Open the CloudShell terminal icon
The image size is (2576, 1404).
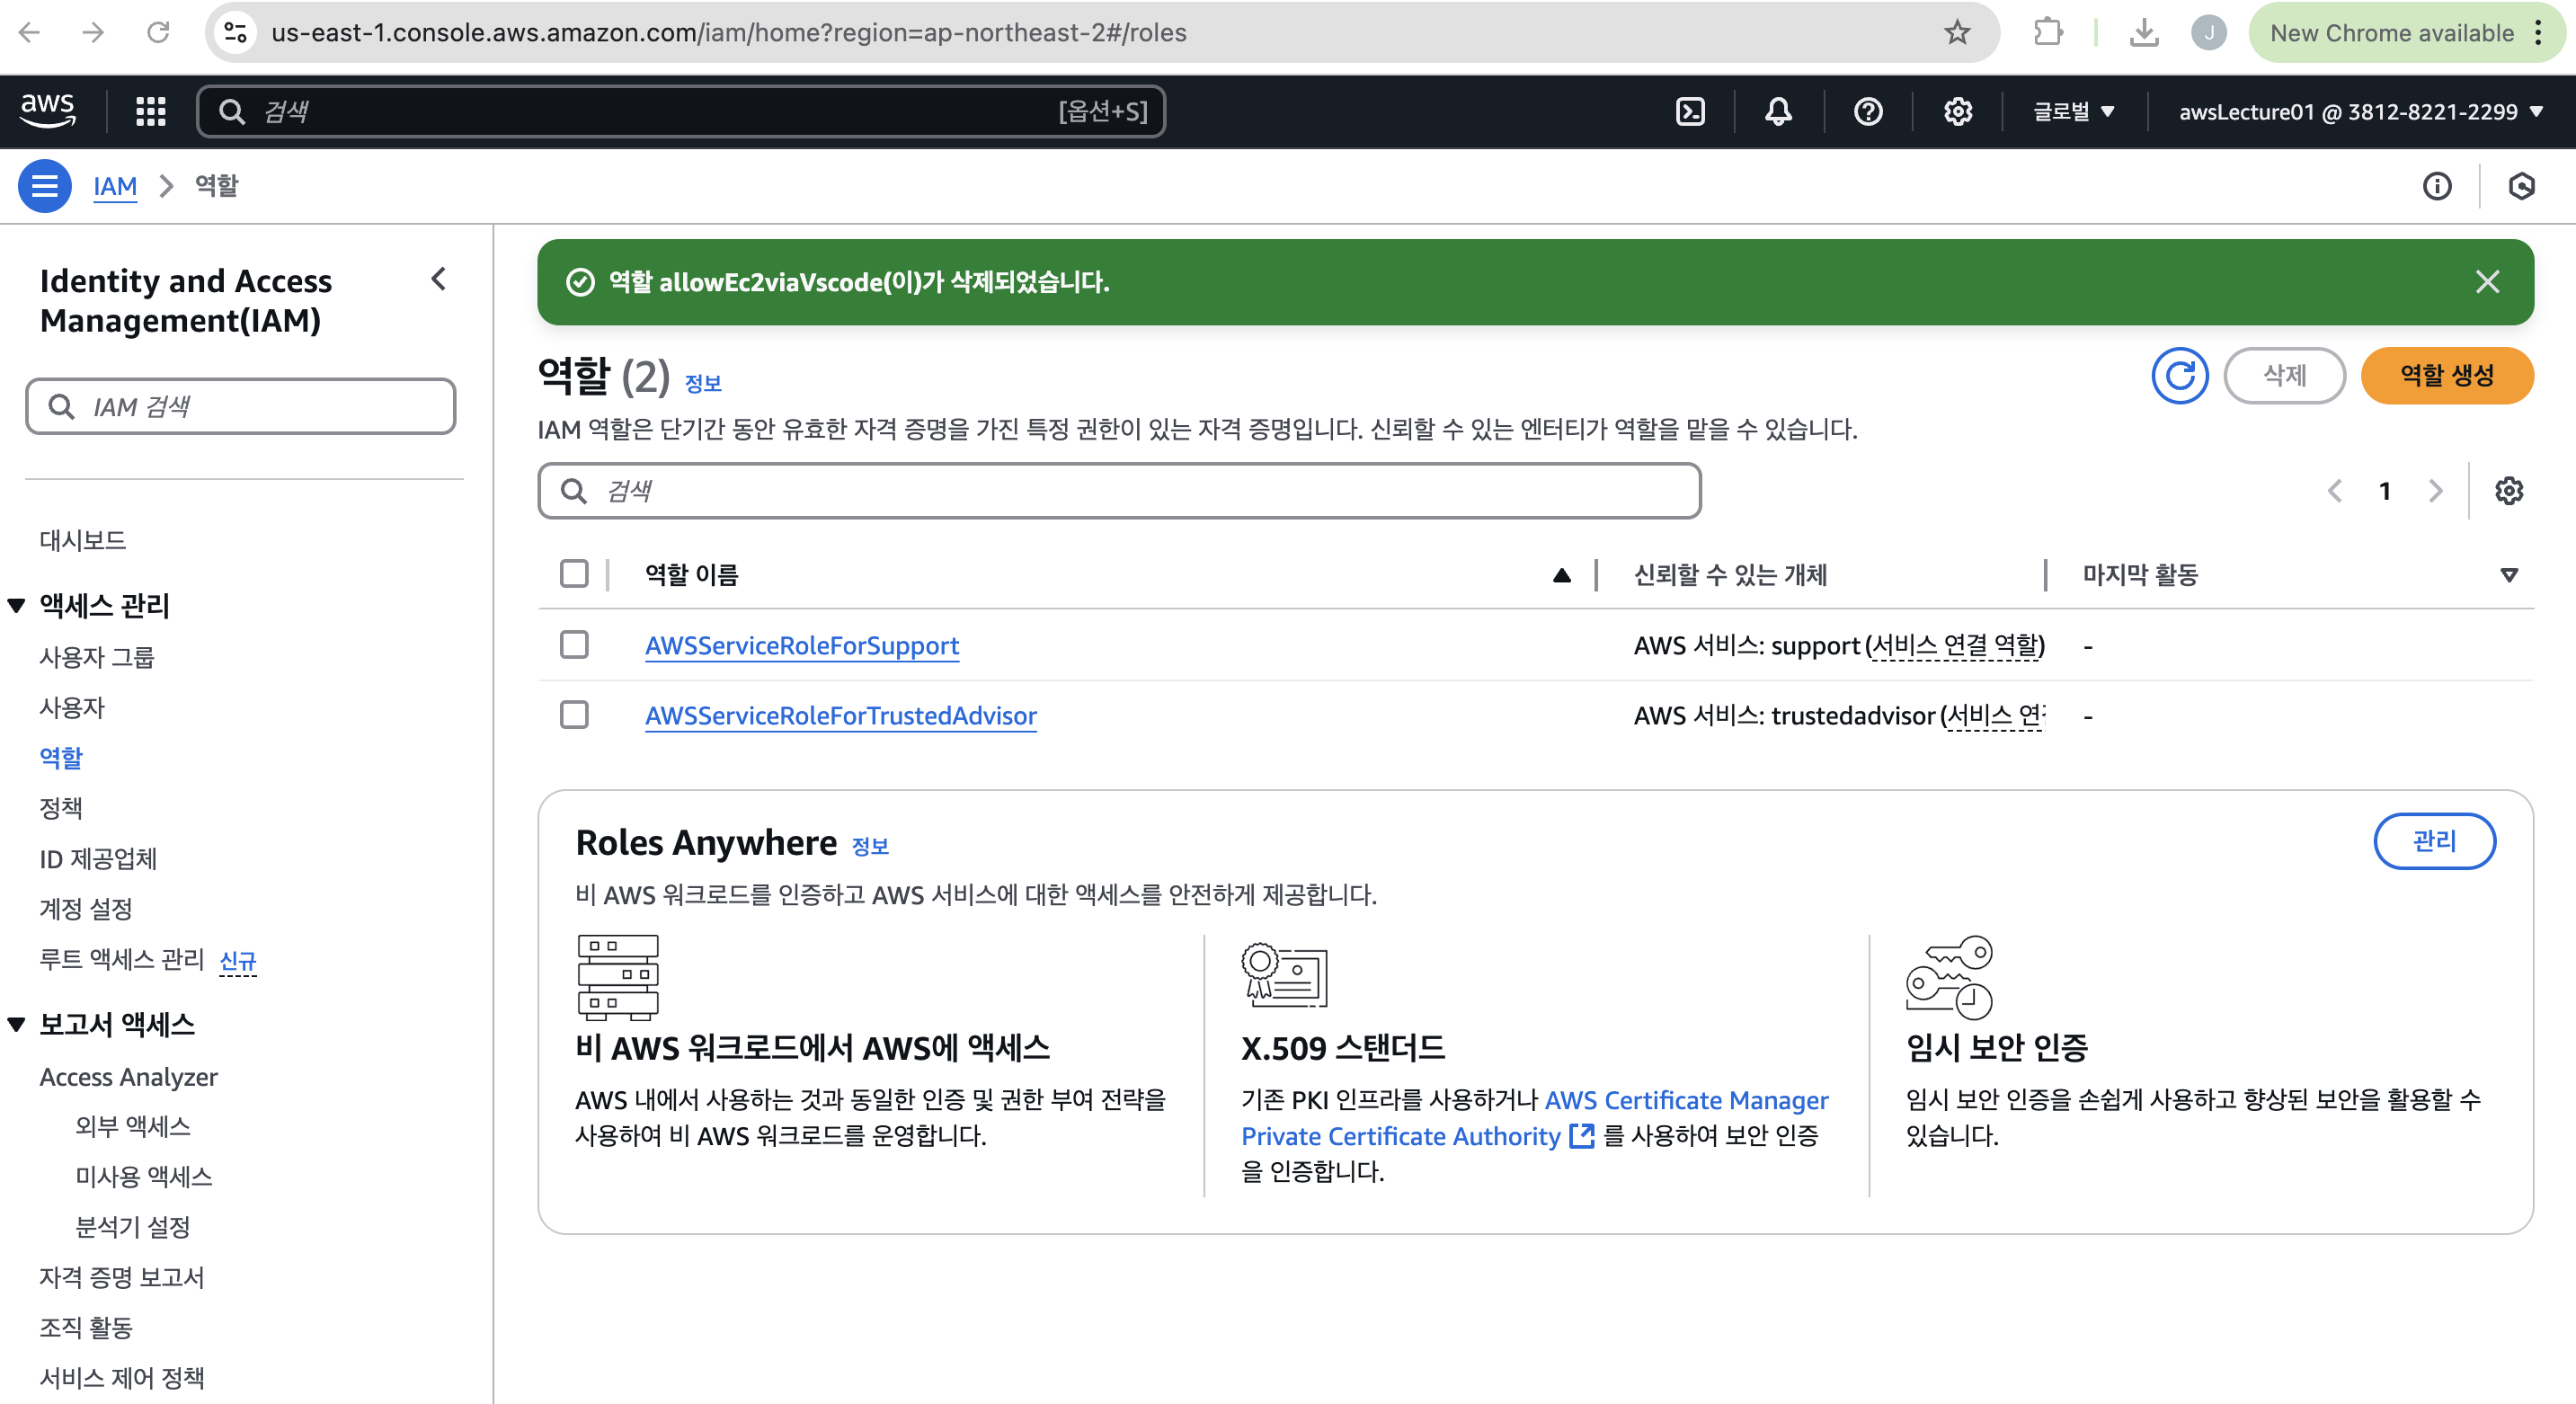tap(1690, 111)
